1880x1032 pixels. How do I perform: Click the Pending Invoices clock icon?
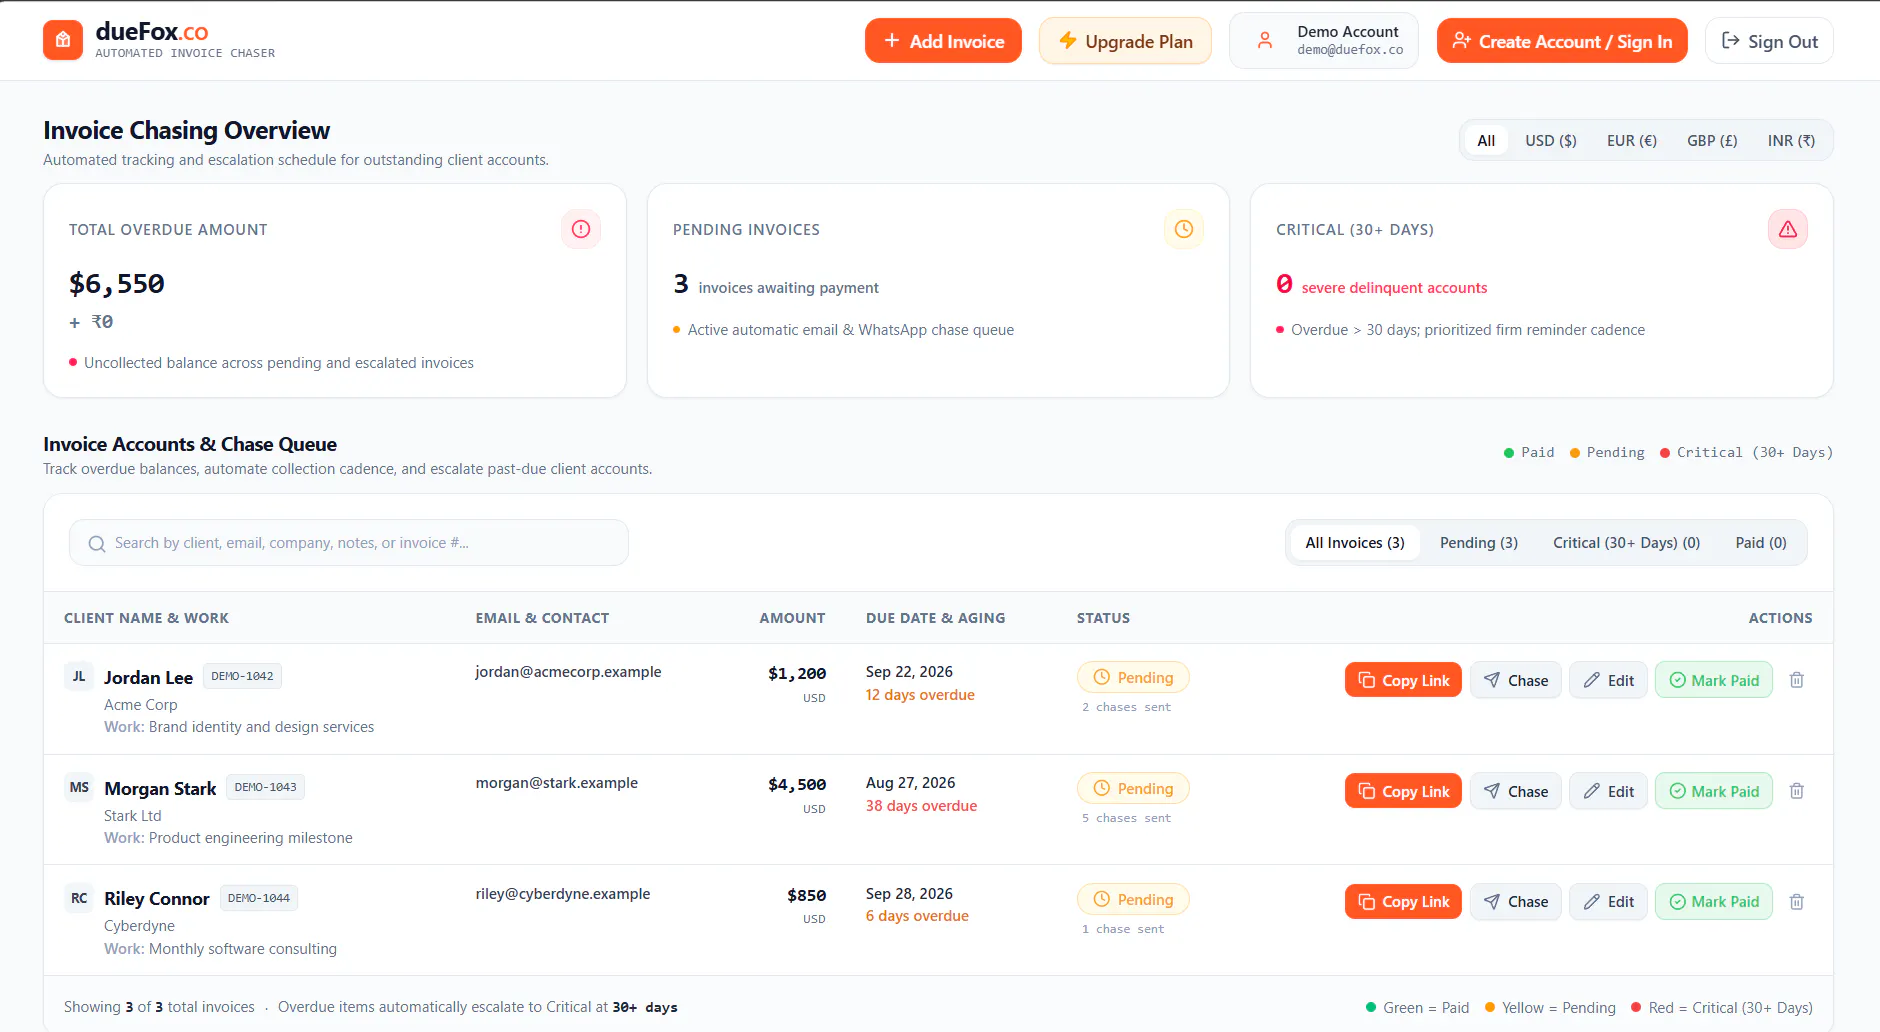(1184, 229)
